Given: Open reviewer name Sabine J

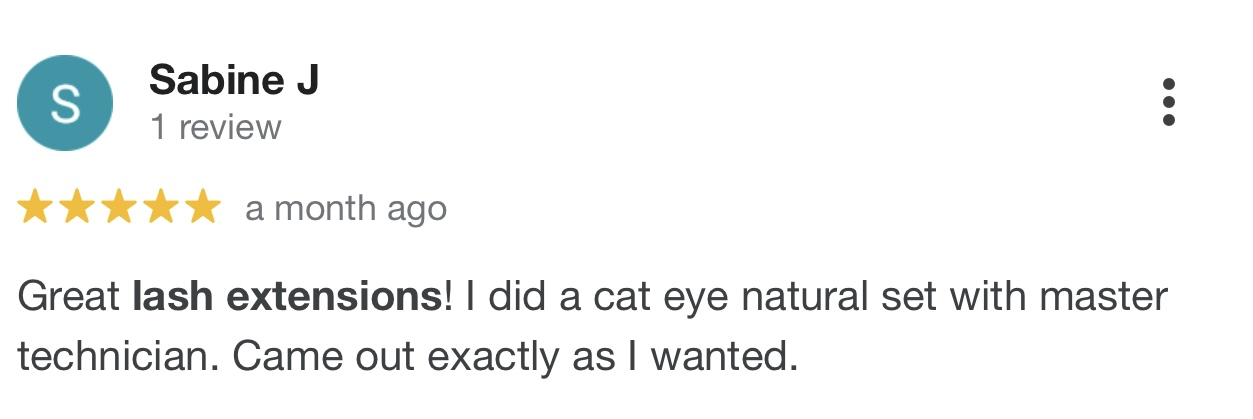Looking at the screenshot, I should coord(234,80).
